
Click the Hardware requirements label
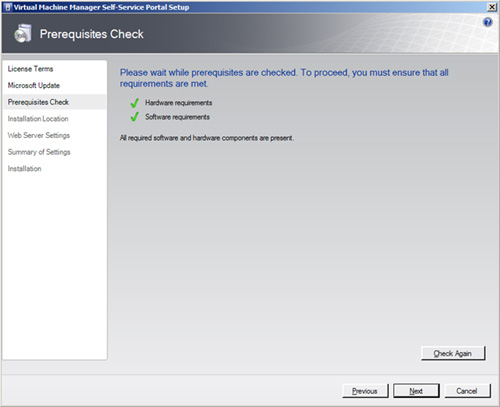(x=178, y=103)
